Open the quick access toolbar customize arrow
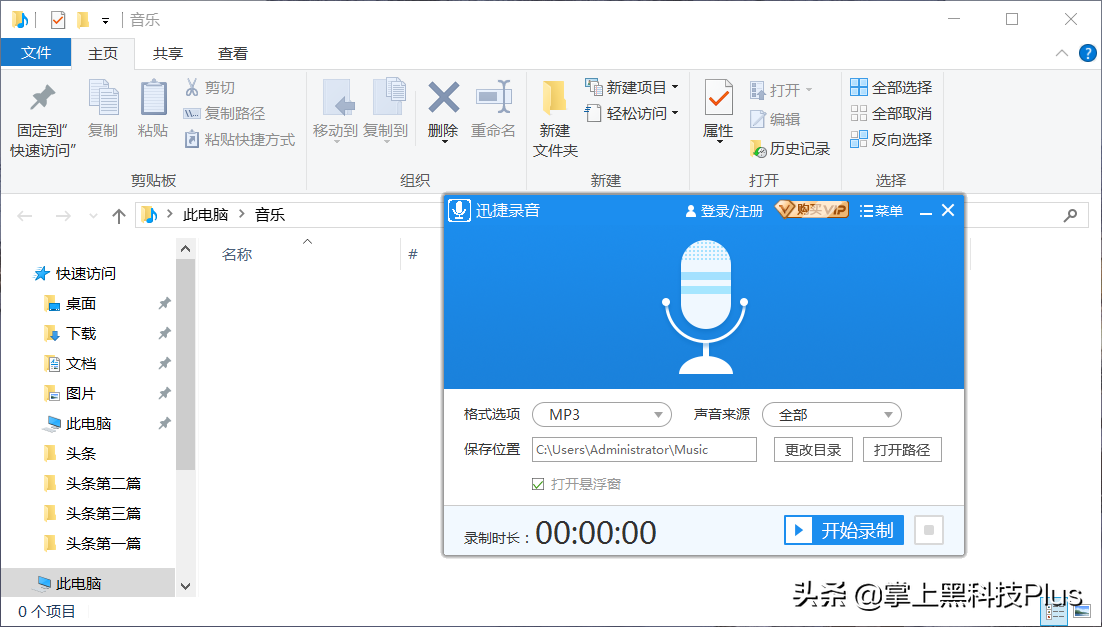This screenshot has width=1102, height=627. pos(105,21)
